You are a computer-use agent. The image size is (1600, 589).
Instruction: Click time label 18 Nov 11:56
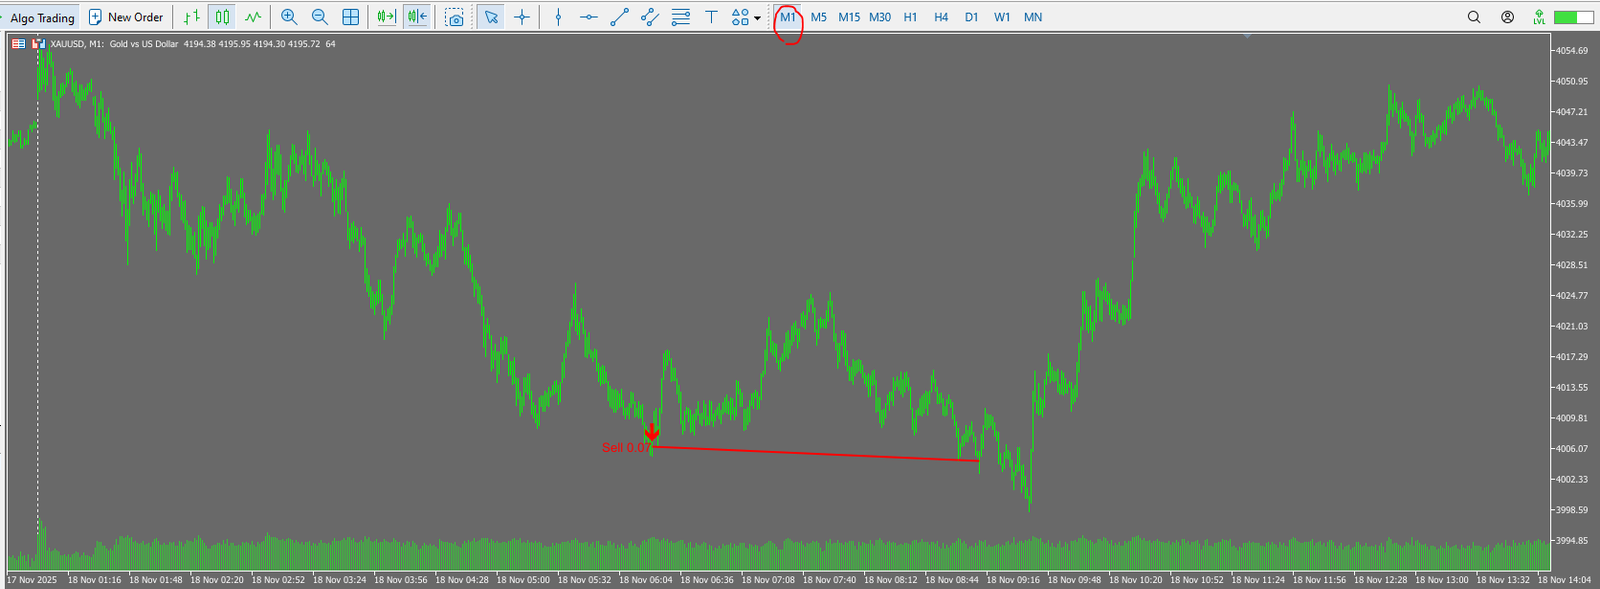coord(1319,580)
